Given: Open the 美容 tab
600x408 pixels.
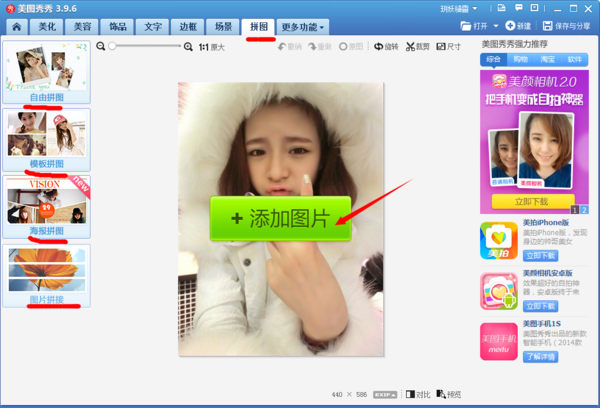Looking at the screenshot, I should (82, 27).
